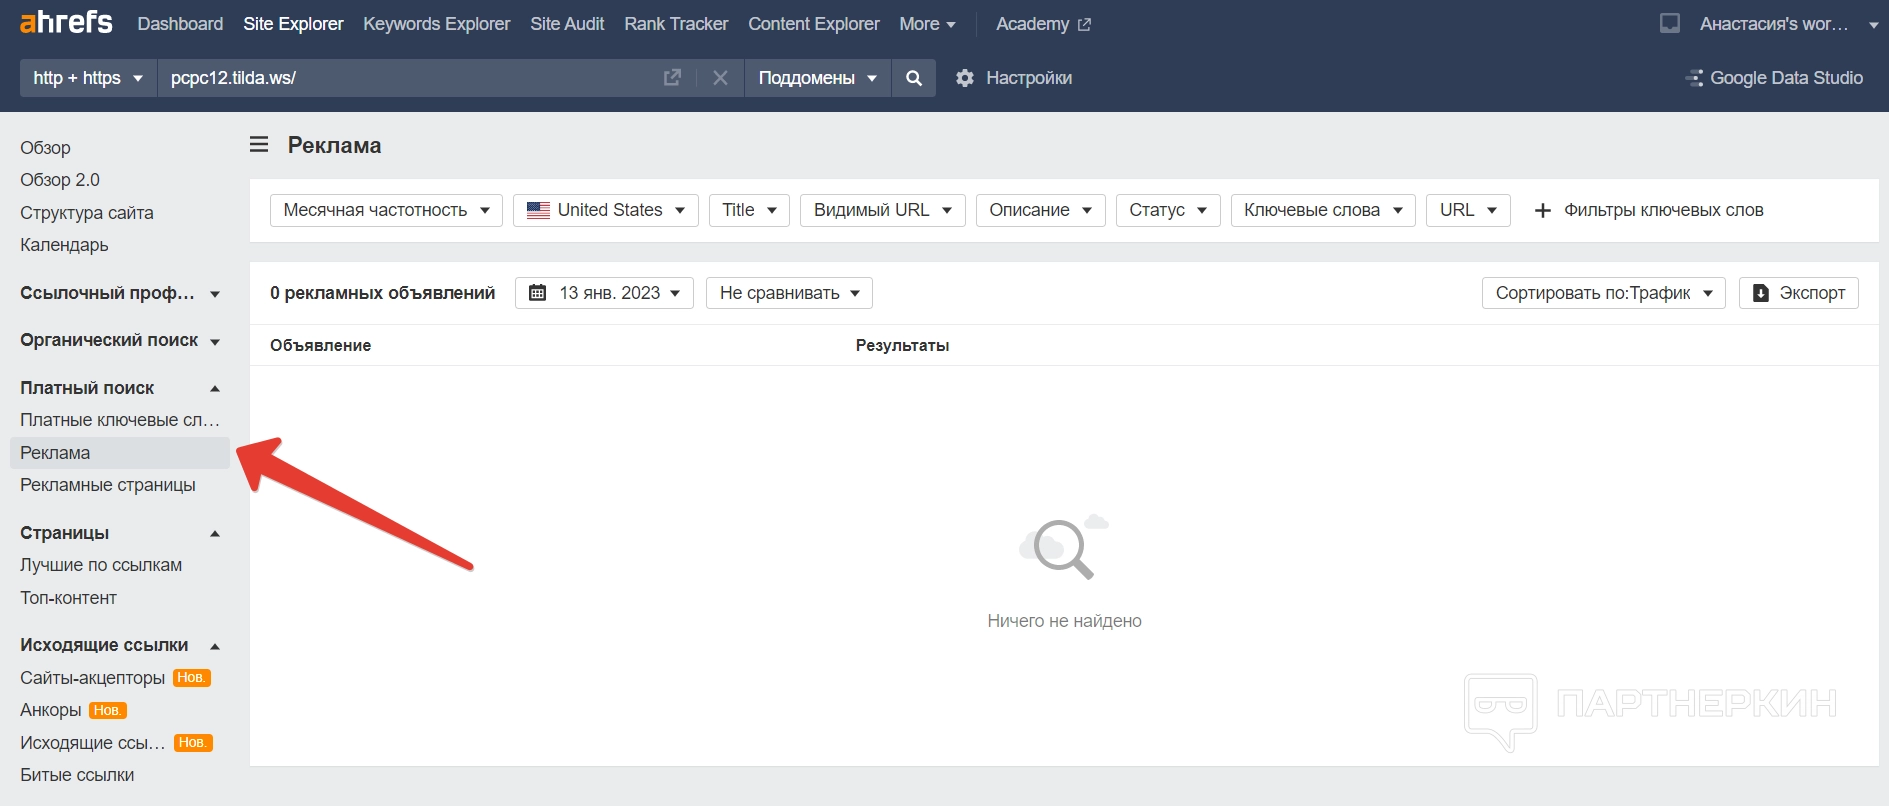This screenshot has width=1889, height=806.
Task: Open the More menu
Action: pos(927,24)
